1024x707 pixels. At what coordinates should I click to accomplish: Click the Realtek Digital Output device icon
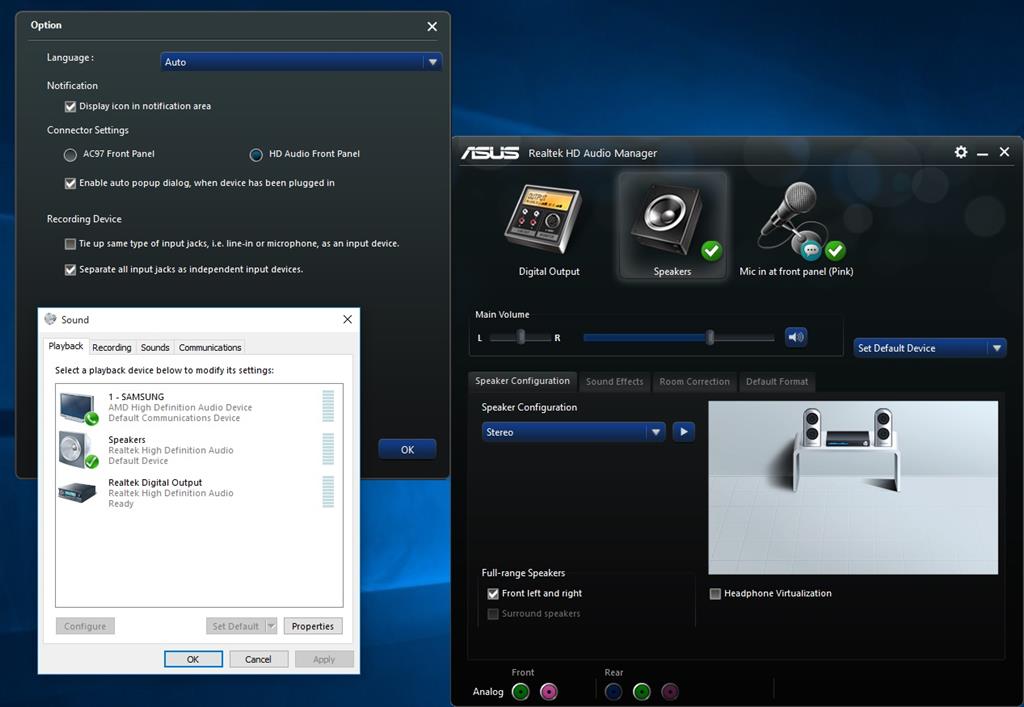click(77, 492)
